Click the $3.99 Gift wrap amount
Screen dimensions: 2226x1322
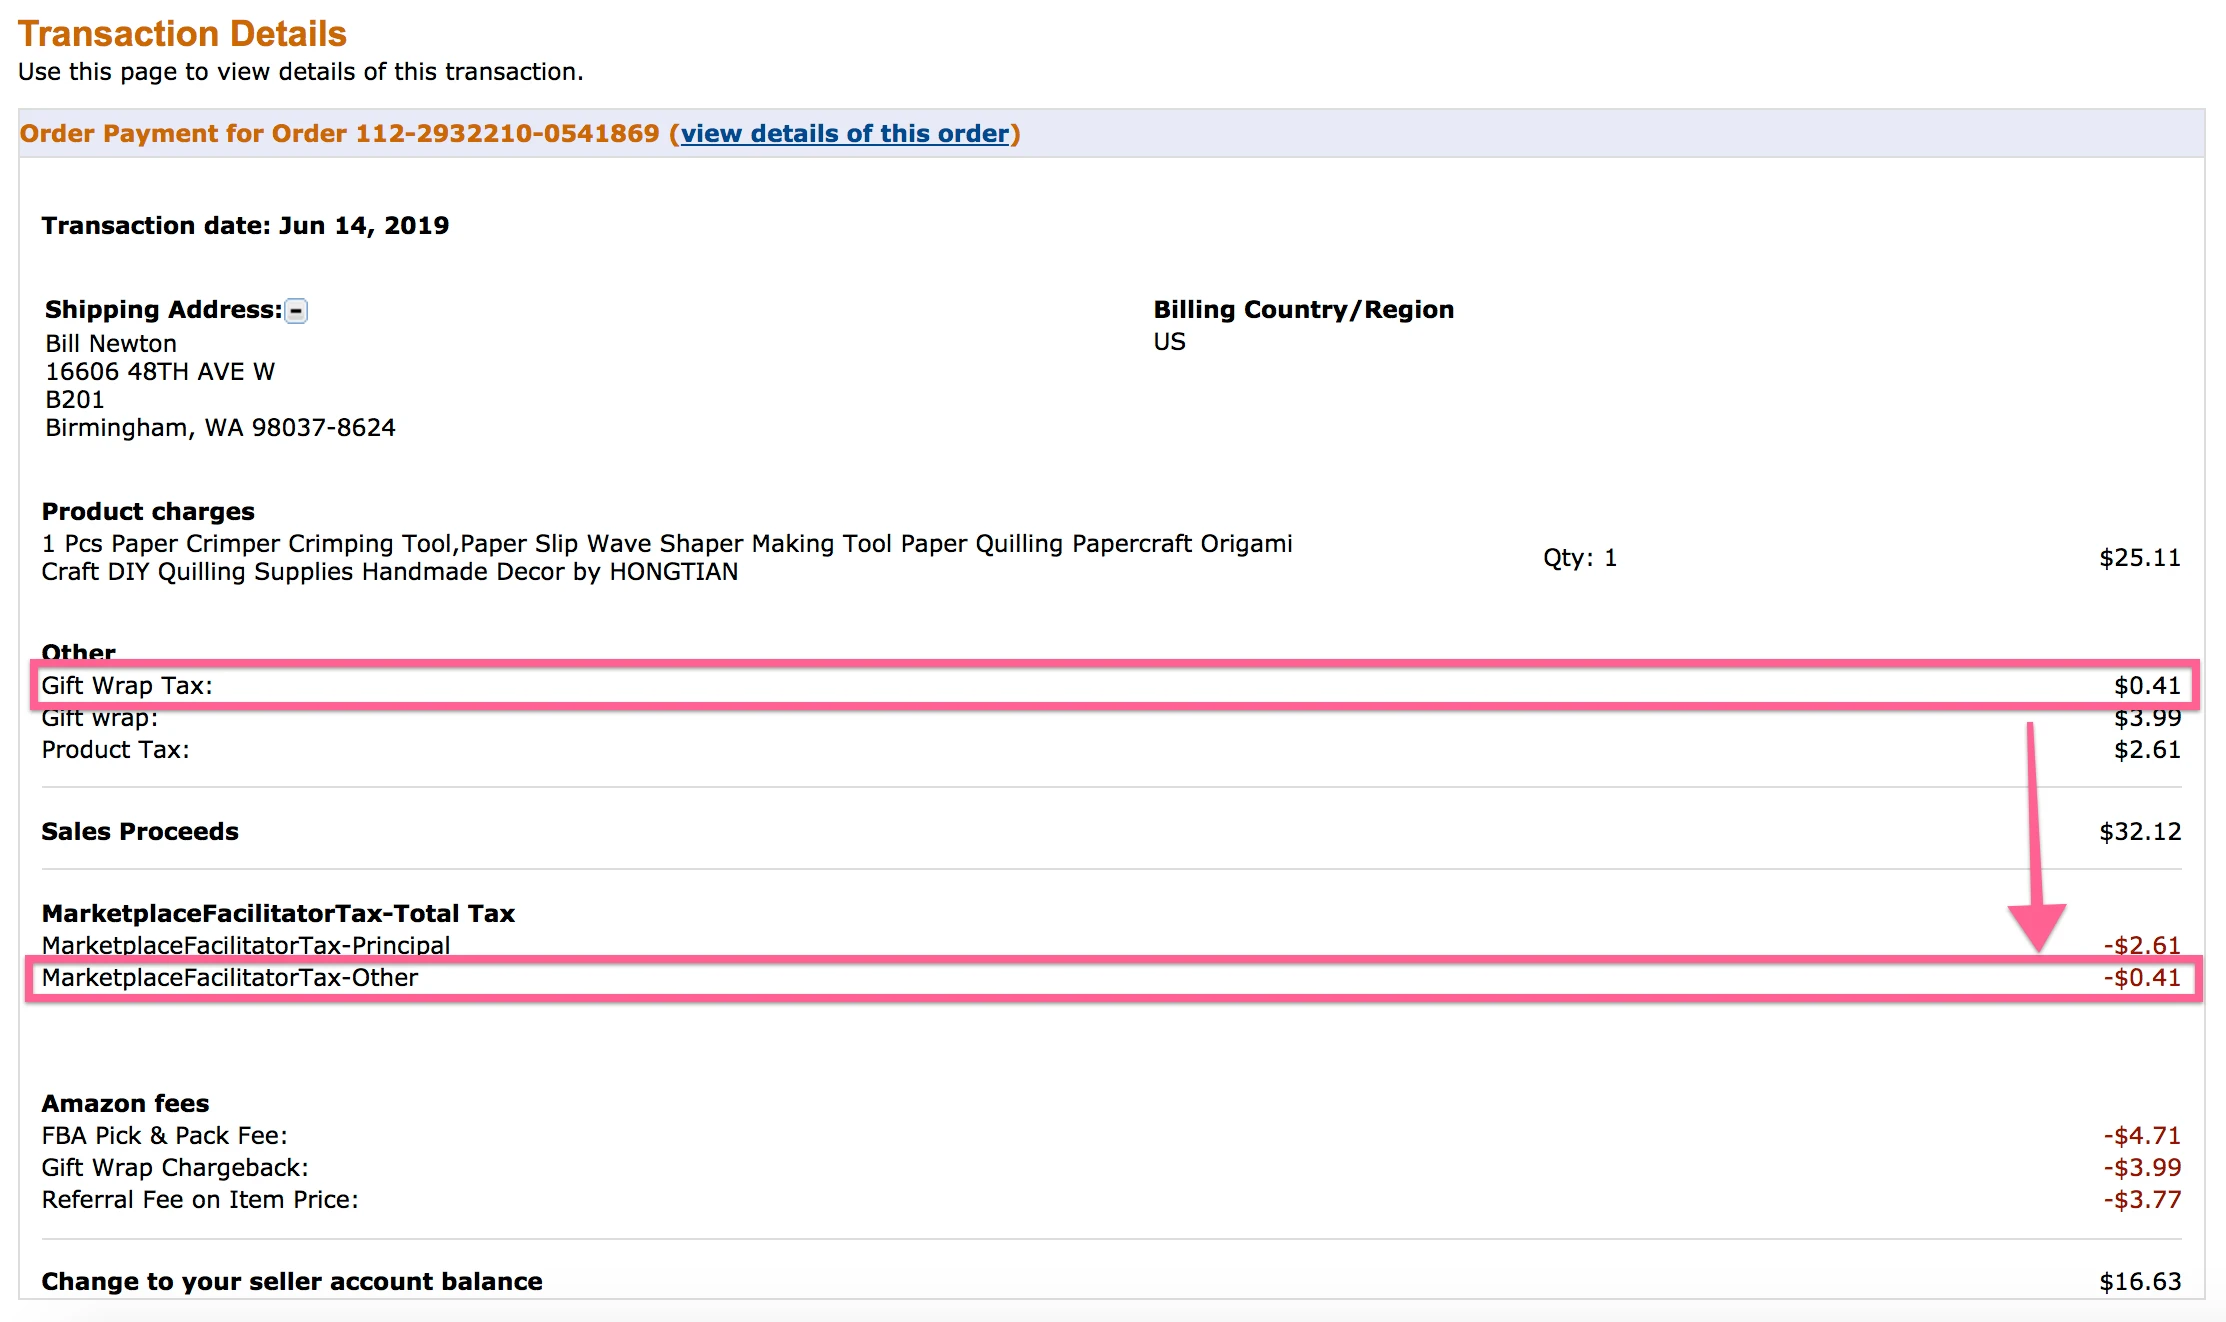pos(2147,718)
